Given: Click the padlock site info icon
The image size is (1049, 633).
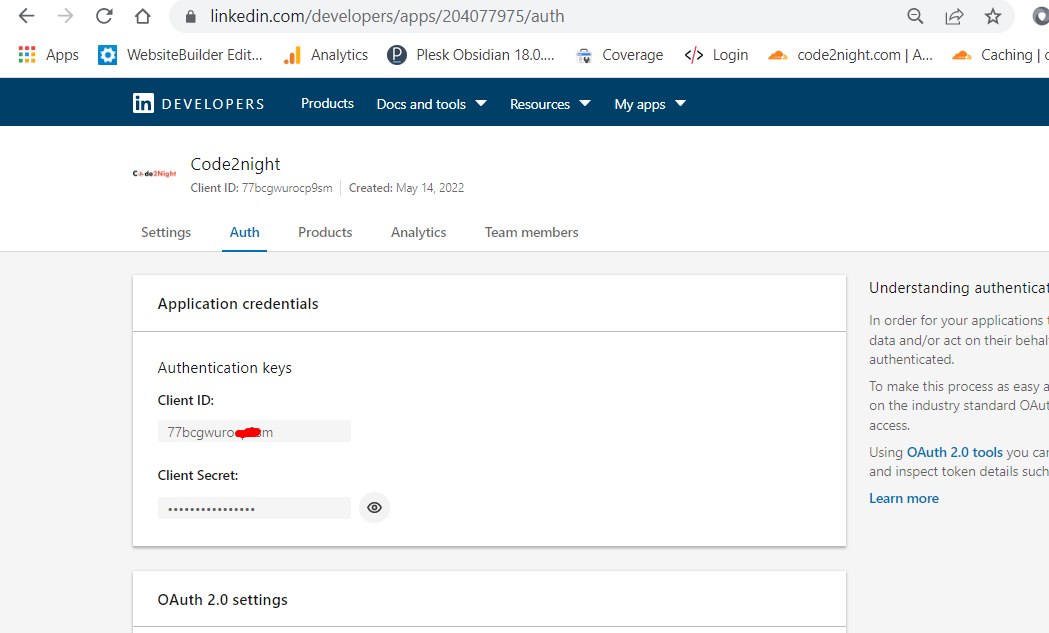Looking at the screenshot, I should [x=191, y=16].
